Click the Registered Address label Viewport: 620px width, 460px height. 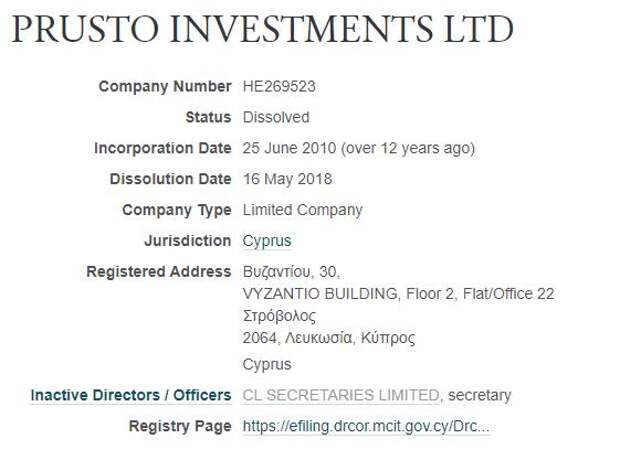(159, 272)
